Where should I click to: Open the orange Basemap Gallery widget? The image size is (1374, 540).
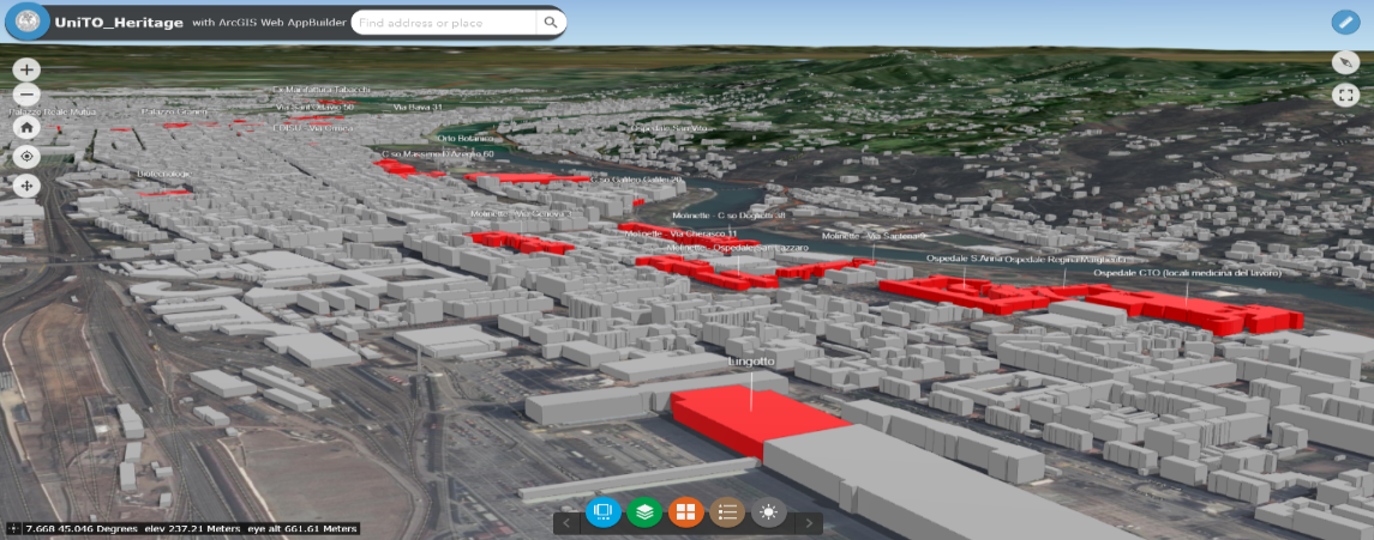(686, 512)
